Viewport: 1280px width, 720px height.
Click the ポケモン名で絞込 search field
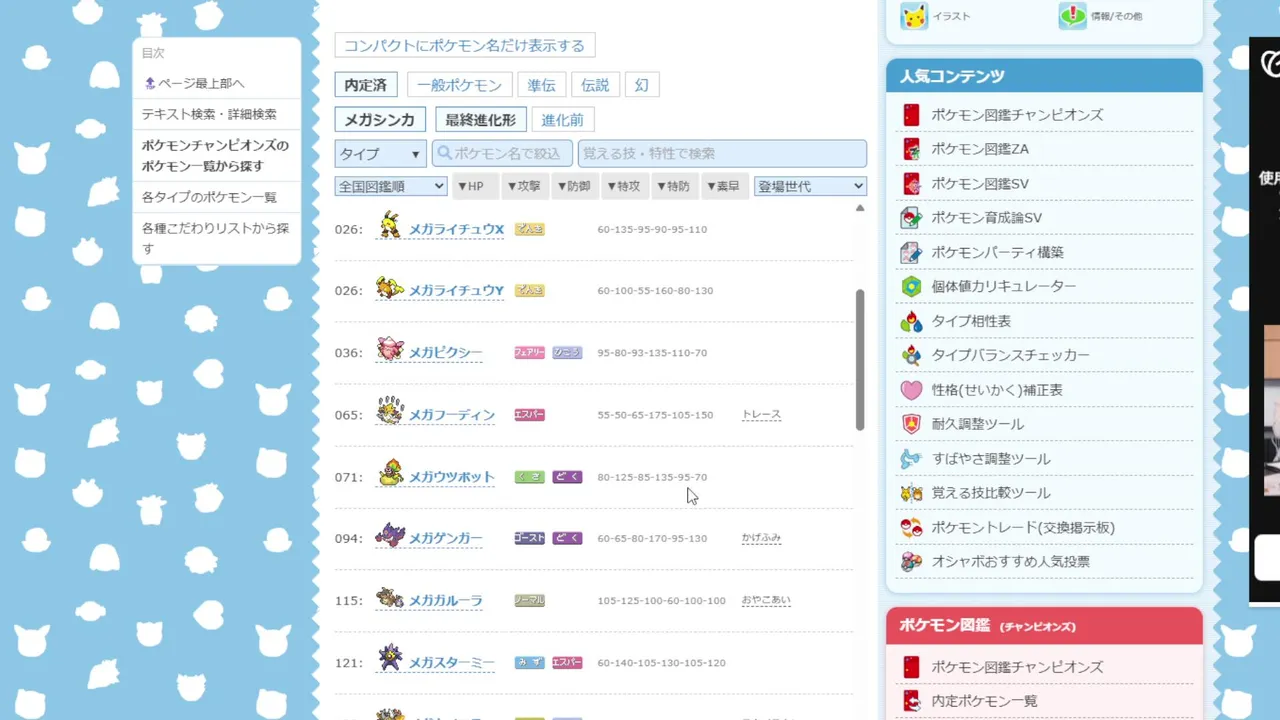point(503,154)
